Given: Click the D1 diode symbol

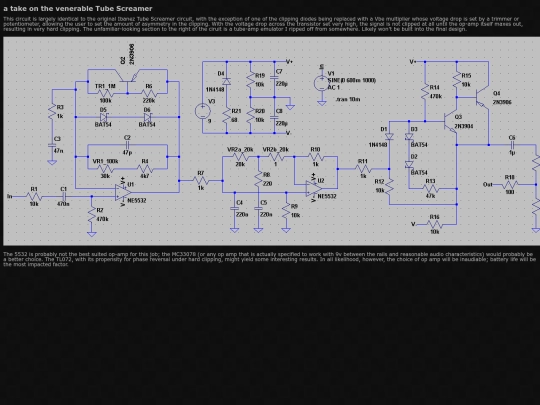Looking at the screenshot, I should click(x=389, y=137).
